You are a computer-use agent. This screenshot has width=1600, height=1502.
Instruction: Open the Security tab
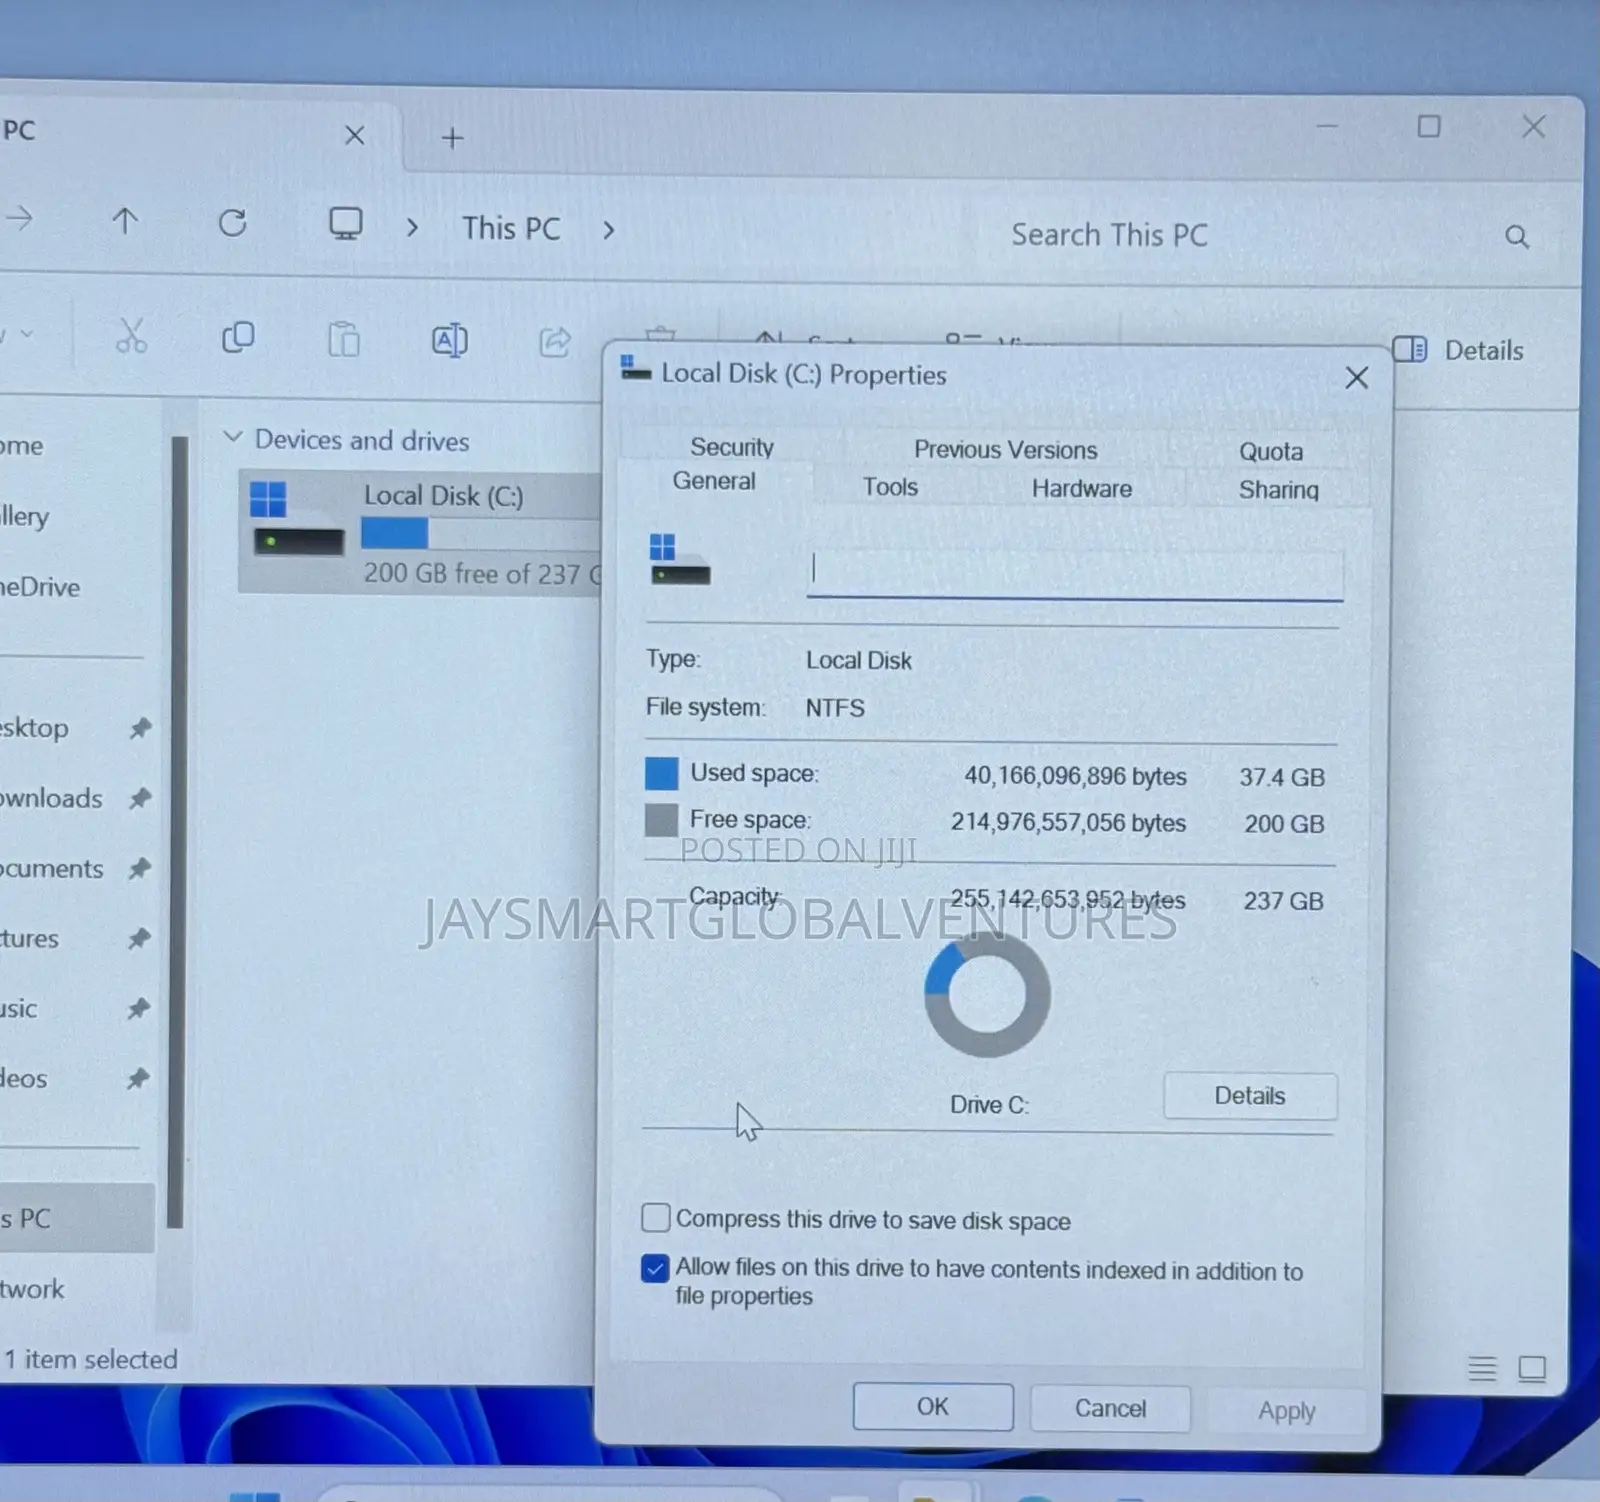point(732,447)
